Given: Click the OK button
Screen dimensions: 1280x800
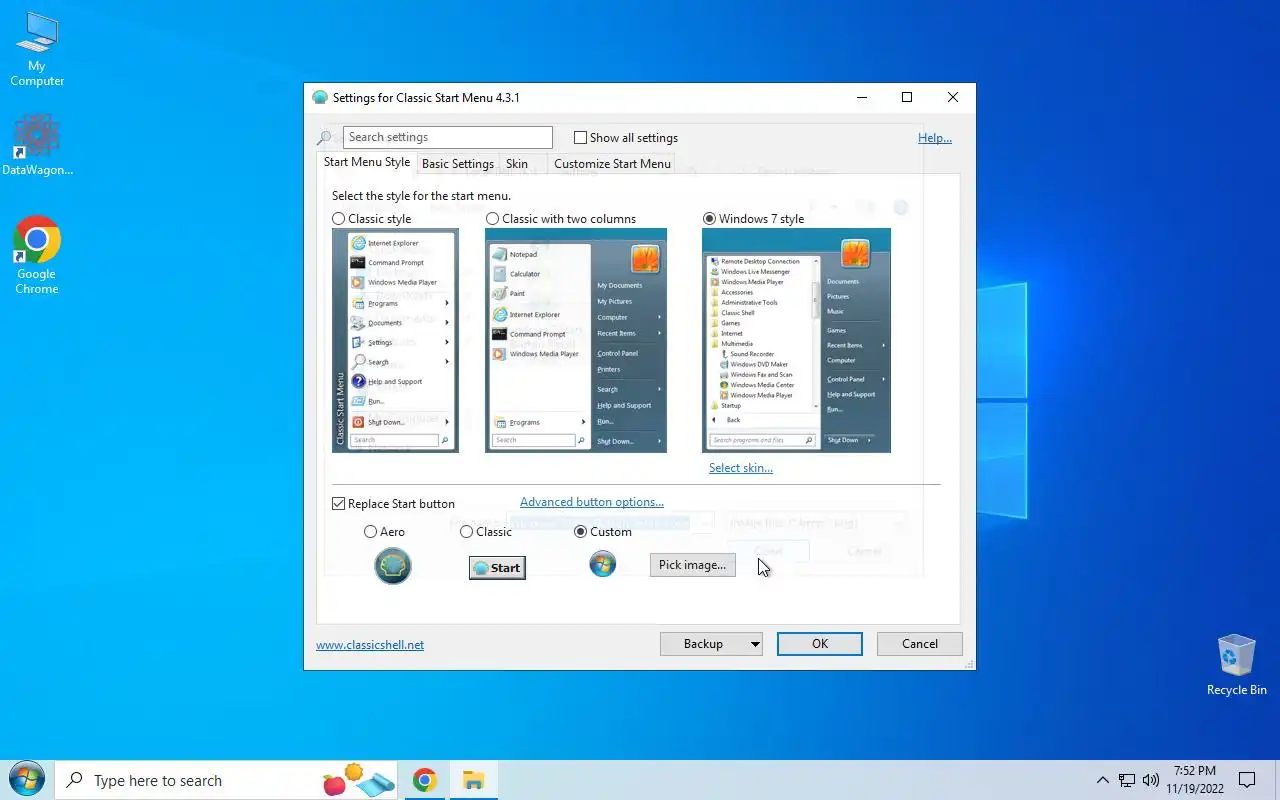Looking at the screenshot, I should pyautogui.click(x=820, y=644).
